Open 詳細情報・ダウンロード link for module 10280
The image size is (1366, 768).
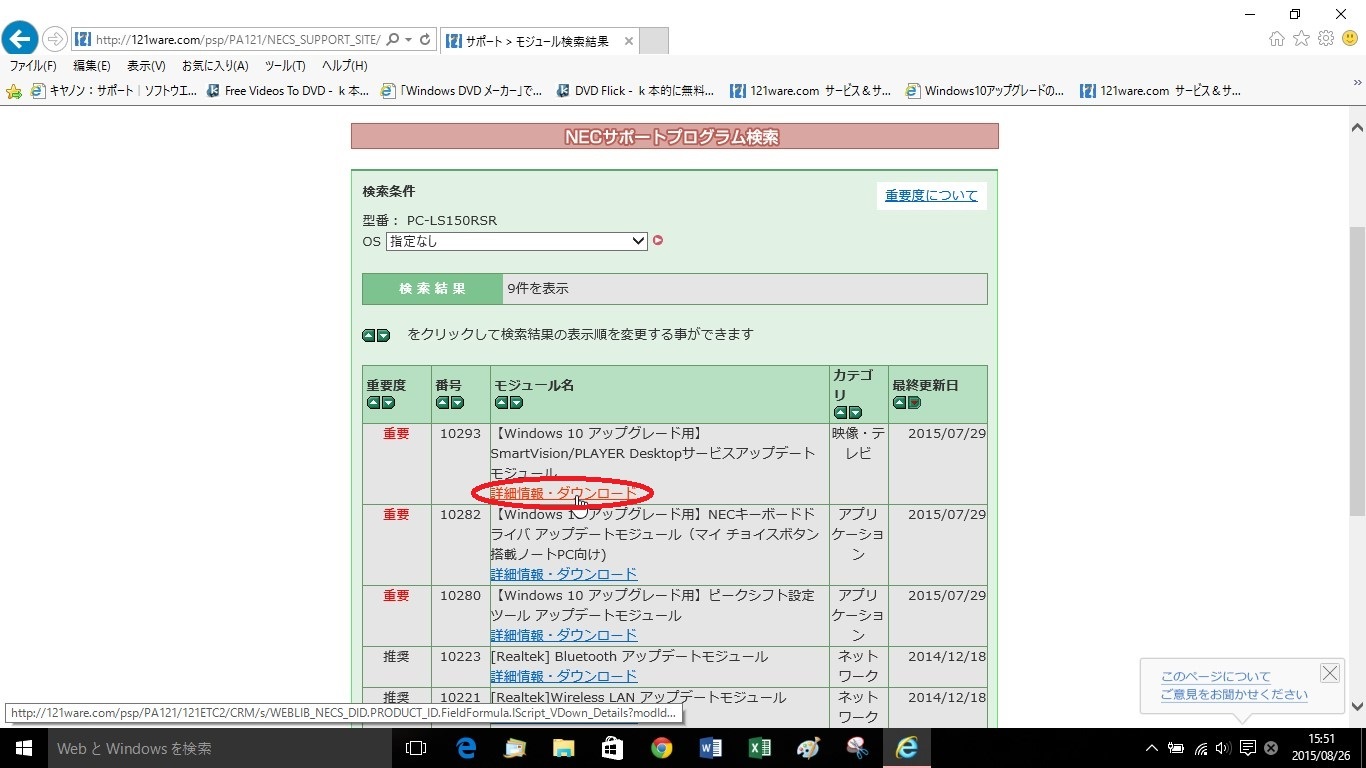[x=564, y=635]
